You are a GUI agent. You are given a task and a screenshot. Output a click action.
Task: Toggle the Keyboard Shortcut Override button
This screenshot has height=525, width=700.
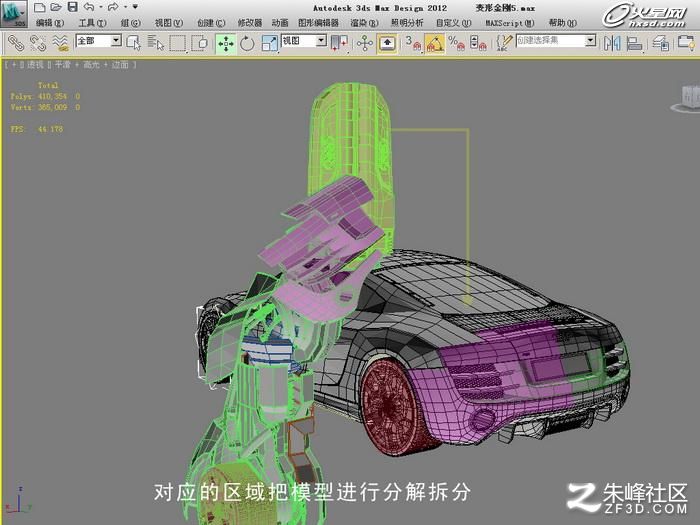pyautogui.click(x=387, y=44)
